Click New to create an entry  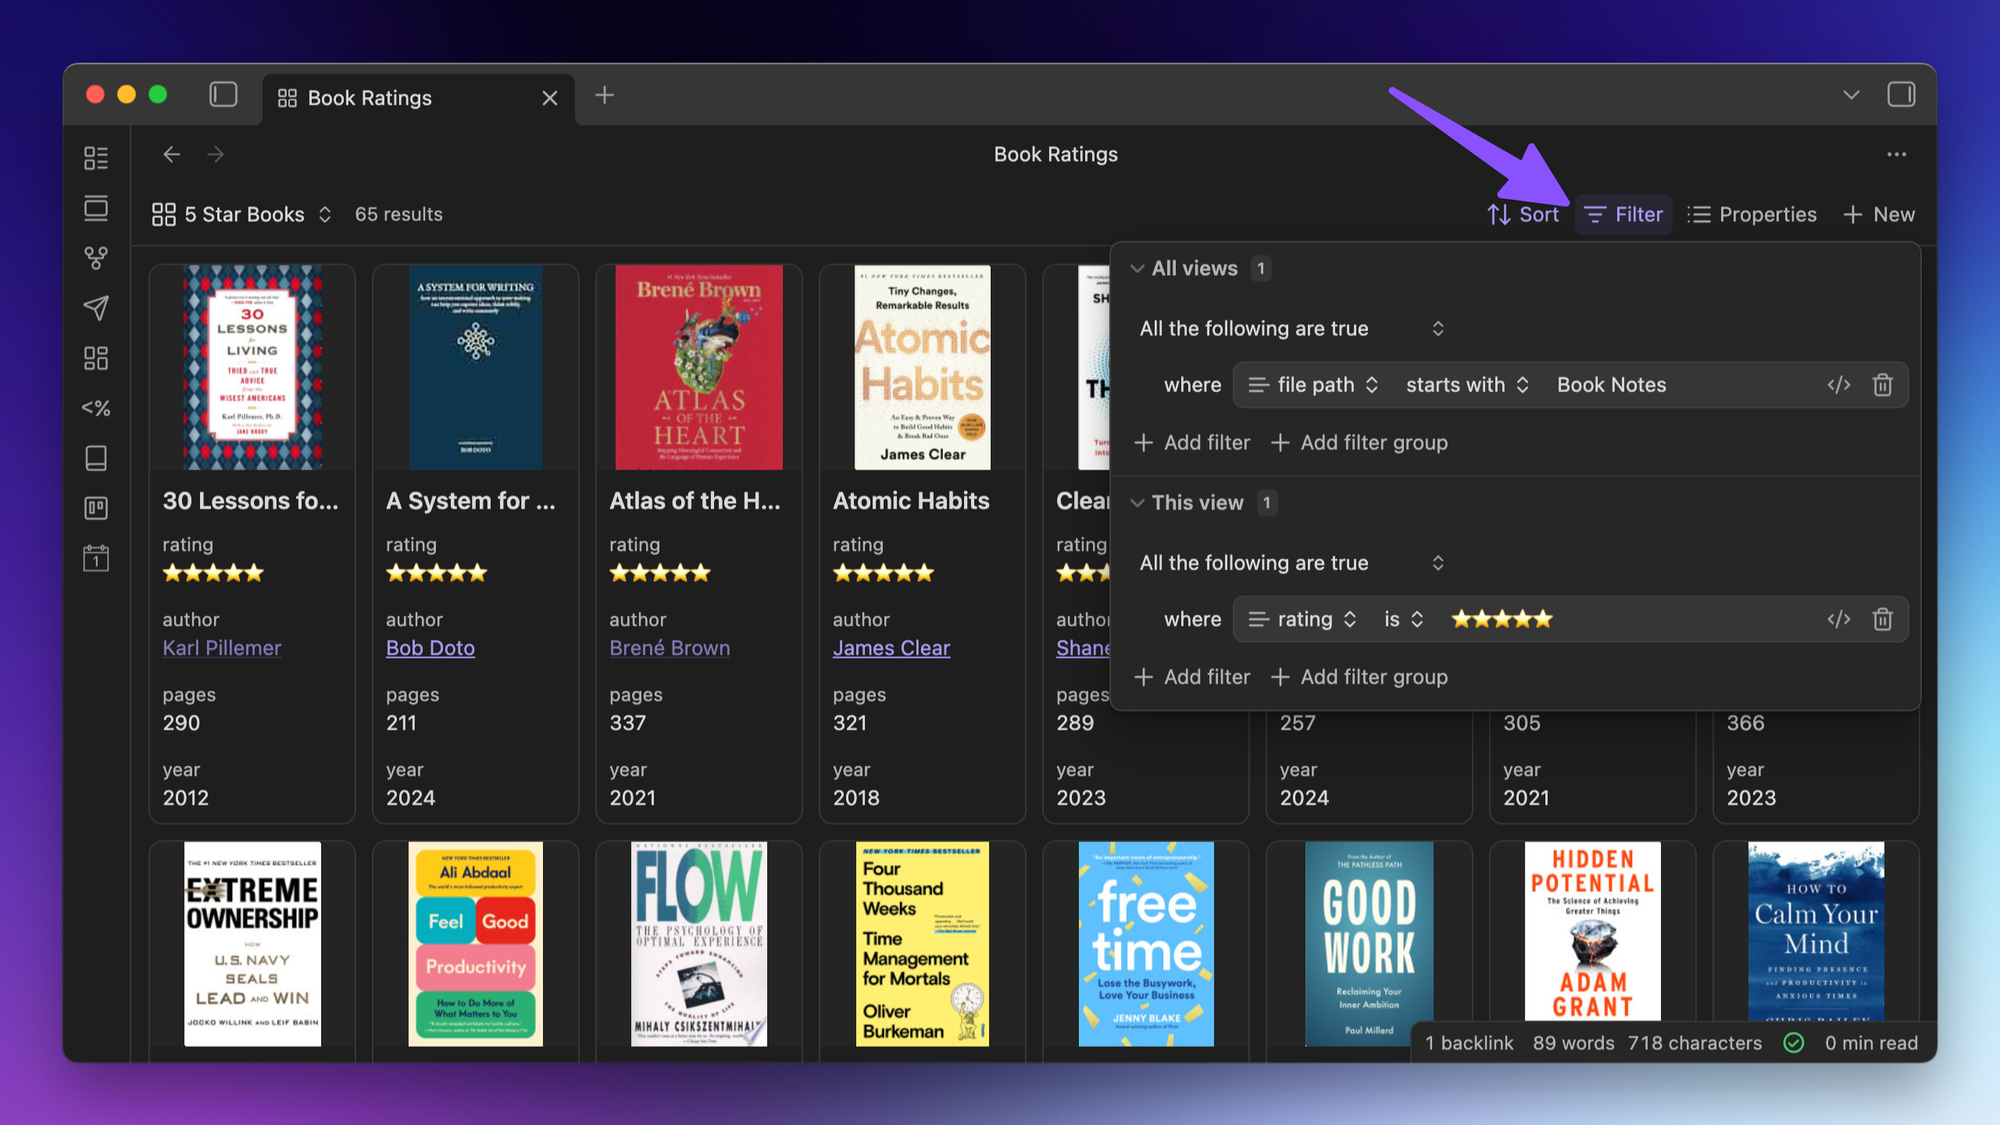tap(1879, 214)
